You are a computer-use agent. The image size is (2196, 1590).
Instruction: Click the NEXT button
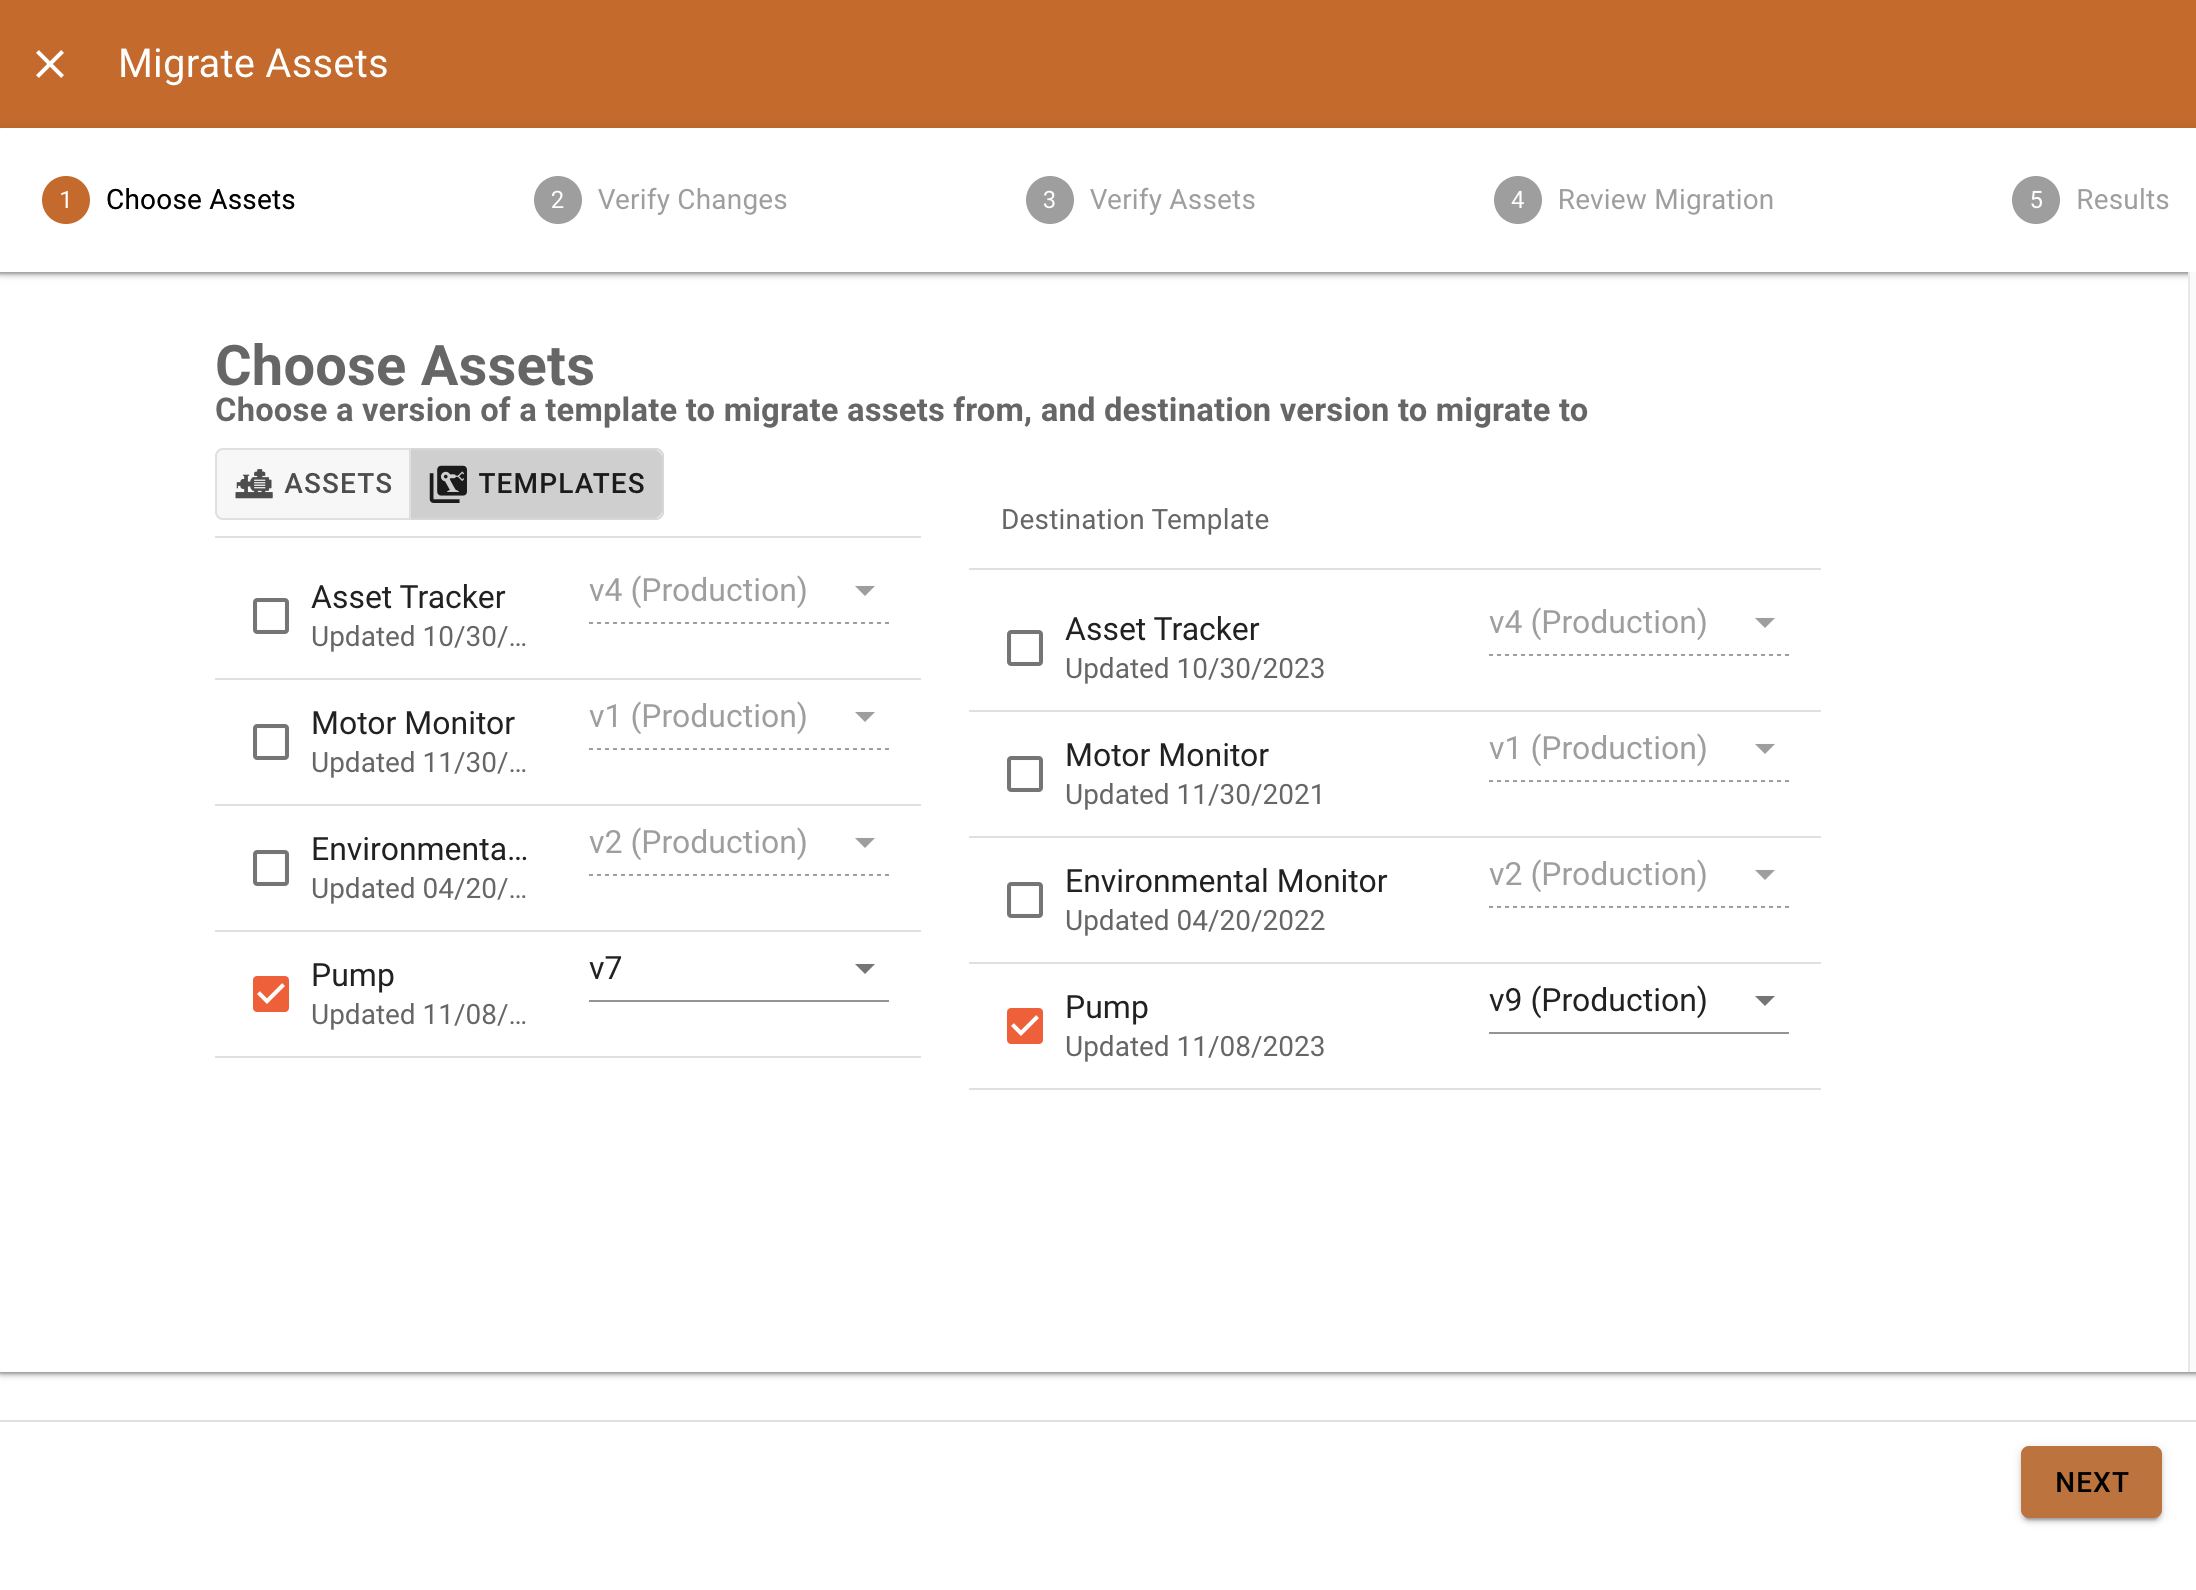[2090, 1482]
